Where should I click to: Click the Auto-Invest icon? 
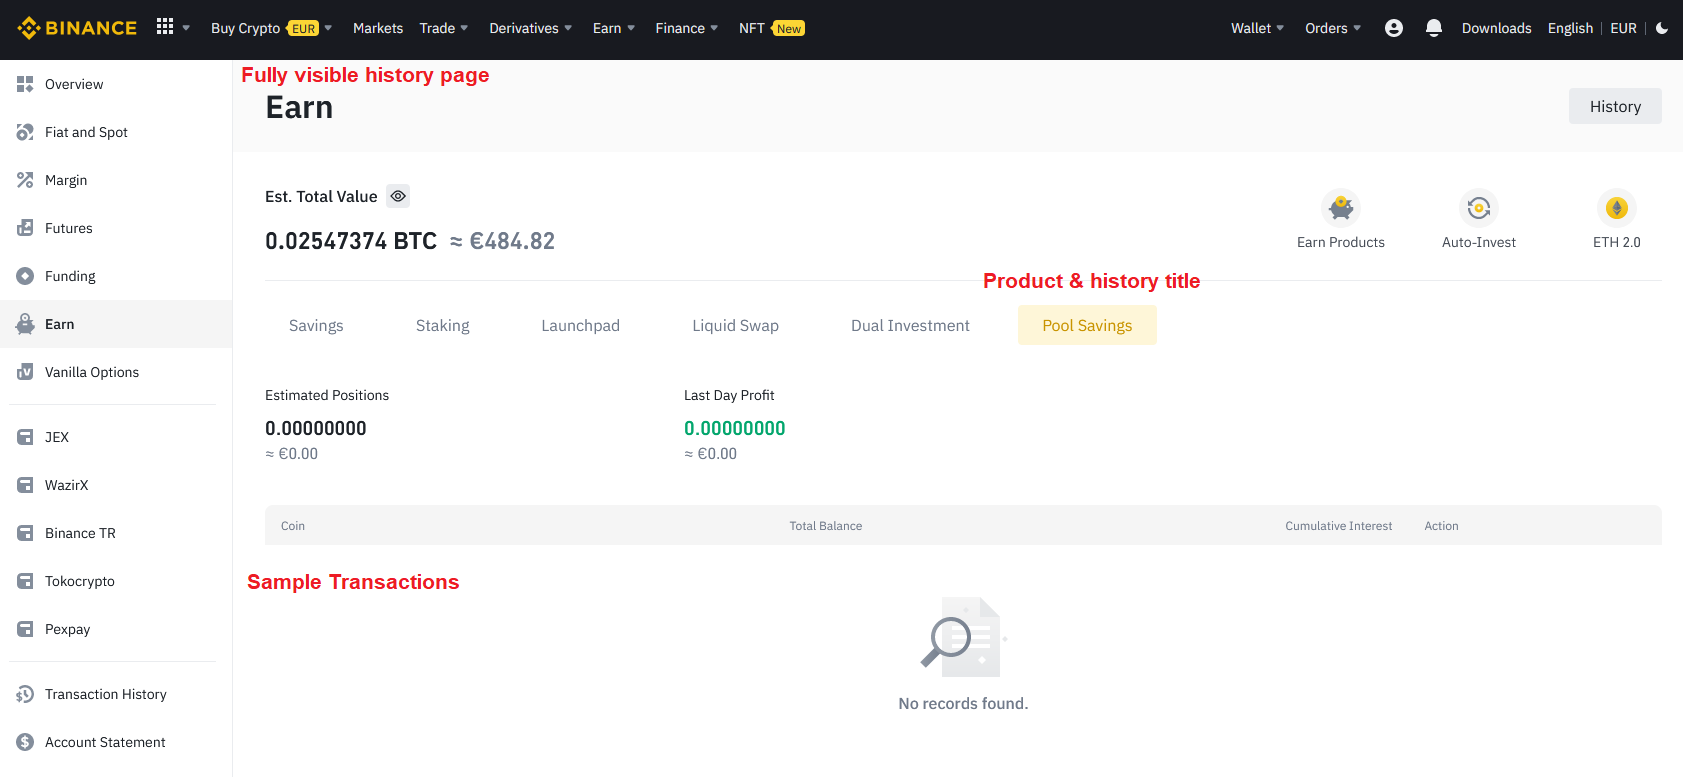point(1479,208)
